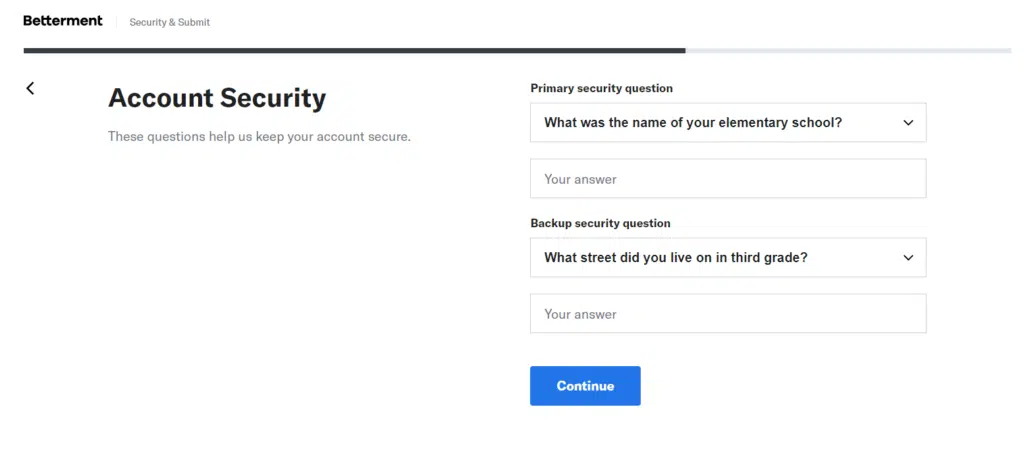
Task: Click the account secure description text
Action: point(259,136)
